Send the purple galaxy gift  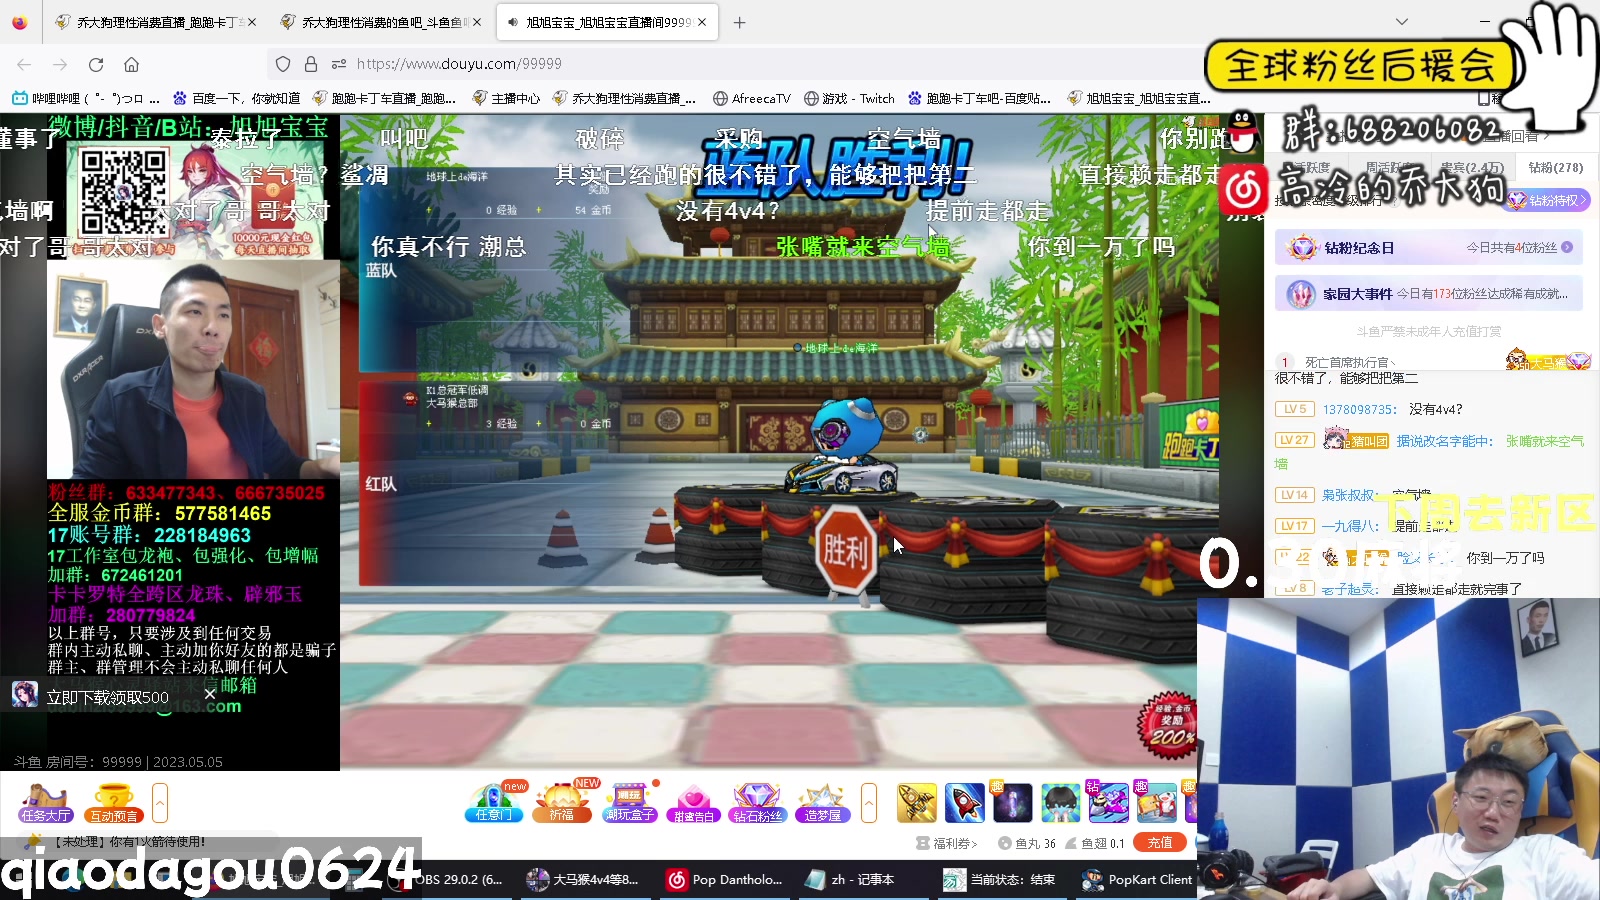[x=1013, y=803]
